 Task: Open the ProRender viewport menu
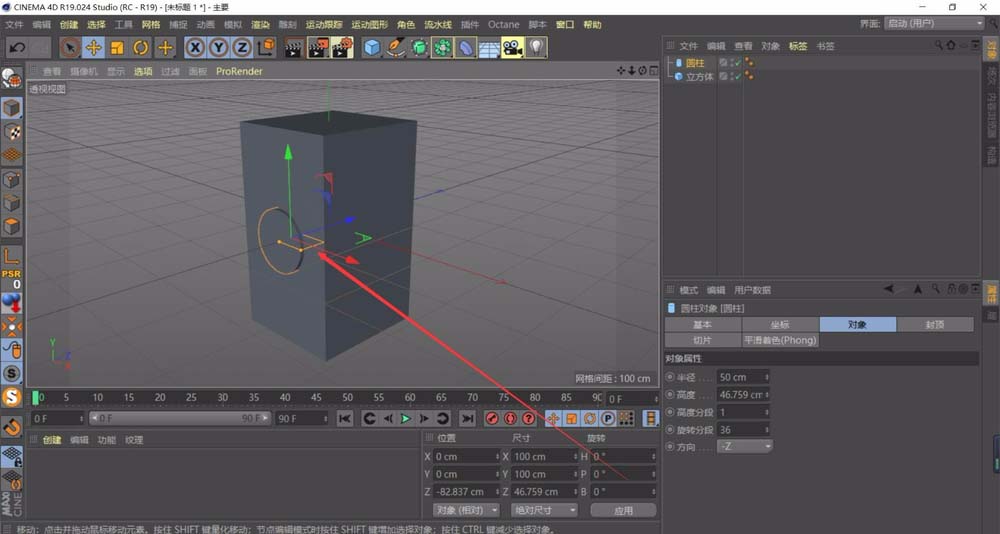(x=239, y=71)
